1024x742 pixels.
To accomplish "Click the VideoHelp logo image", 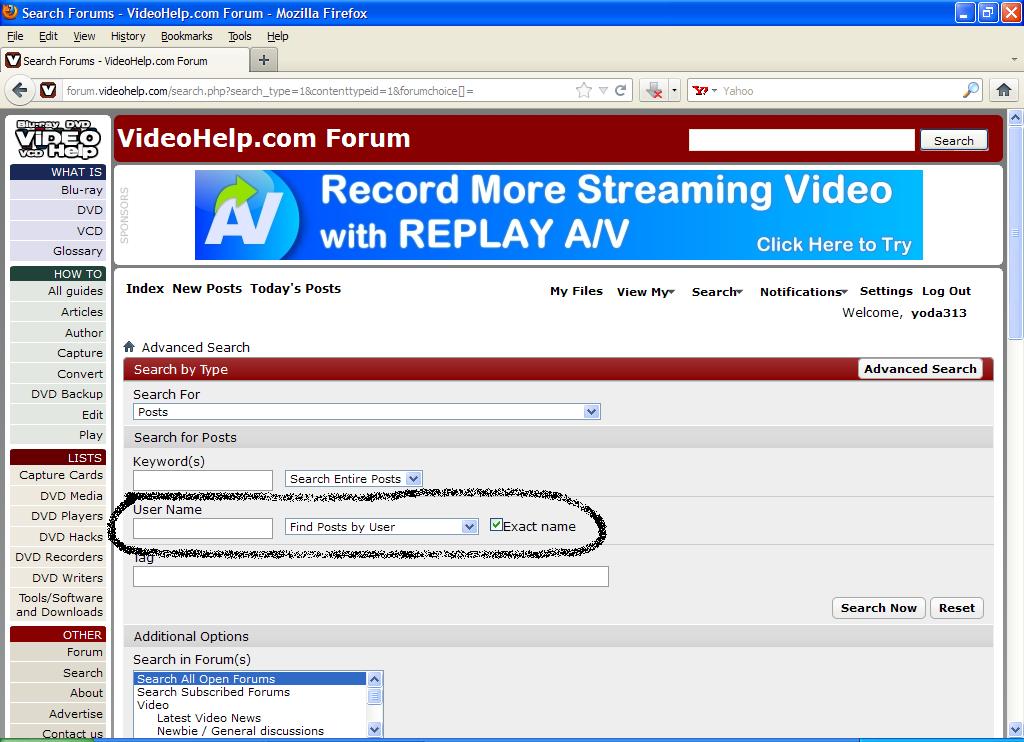I will point(57,139).
